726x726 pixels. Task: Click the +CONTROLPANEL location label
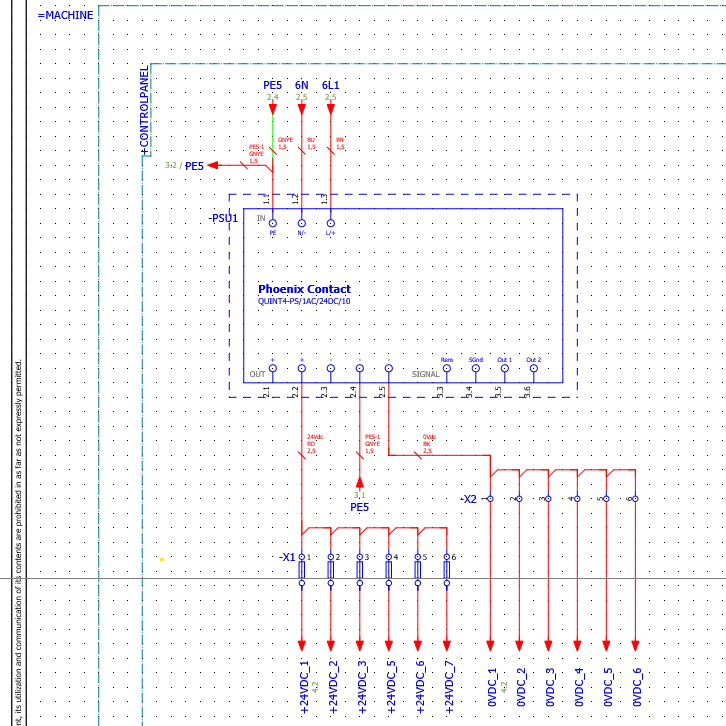pos(144,110)
